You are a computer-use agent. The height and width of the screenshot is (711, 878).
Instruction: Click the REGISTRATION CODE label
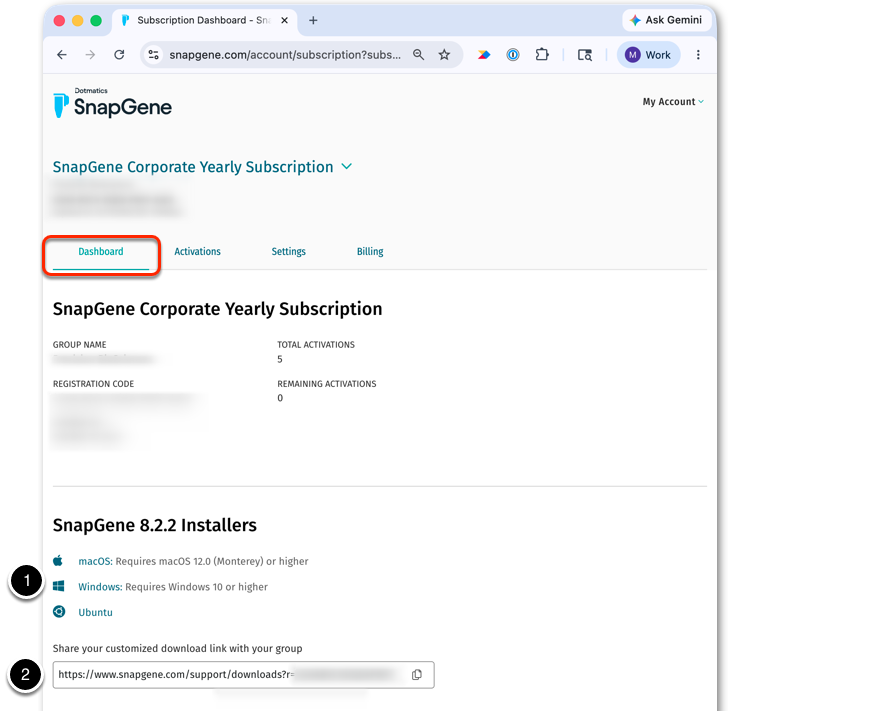(x=94, y=384)
